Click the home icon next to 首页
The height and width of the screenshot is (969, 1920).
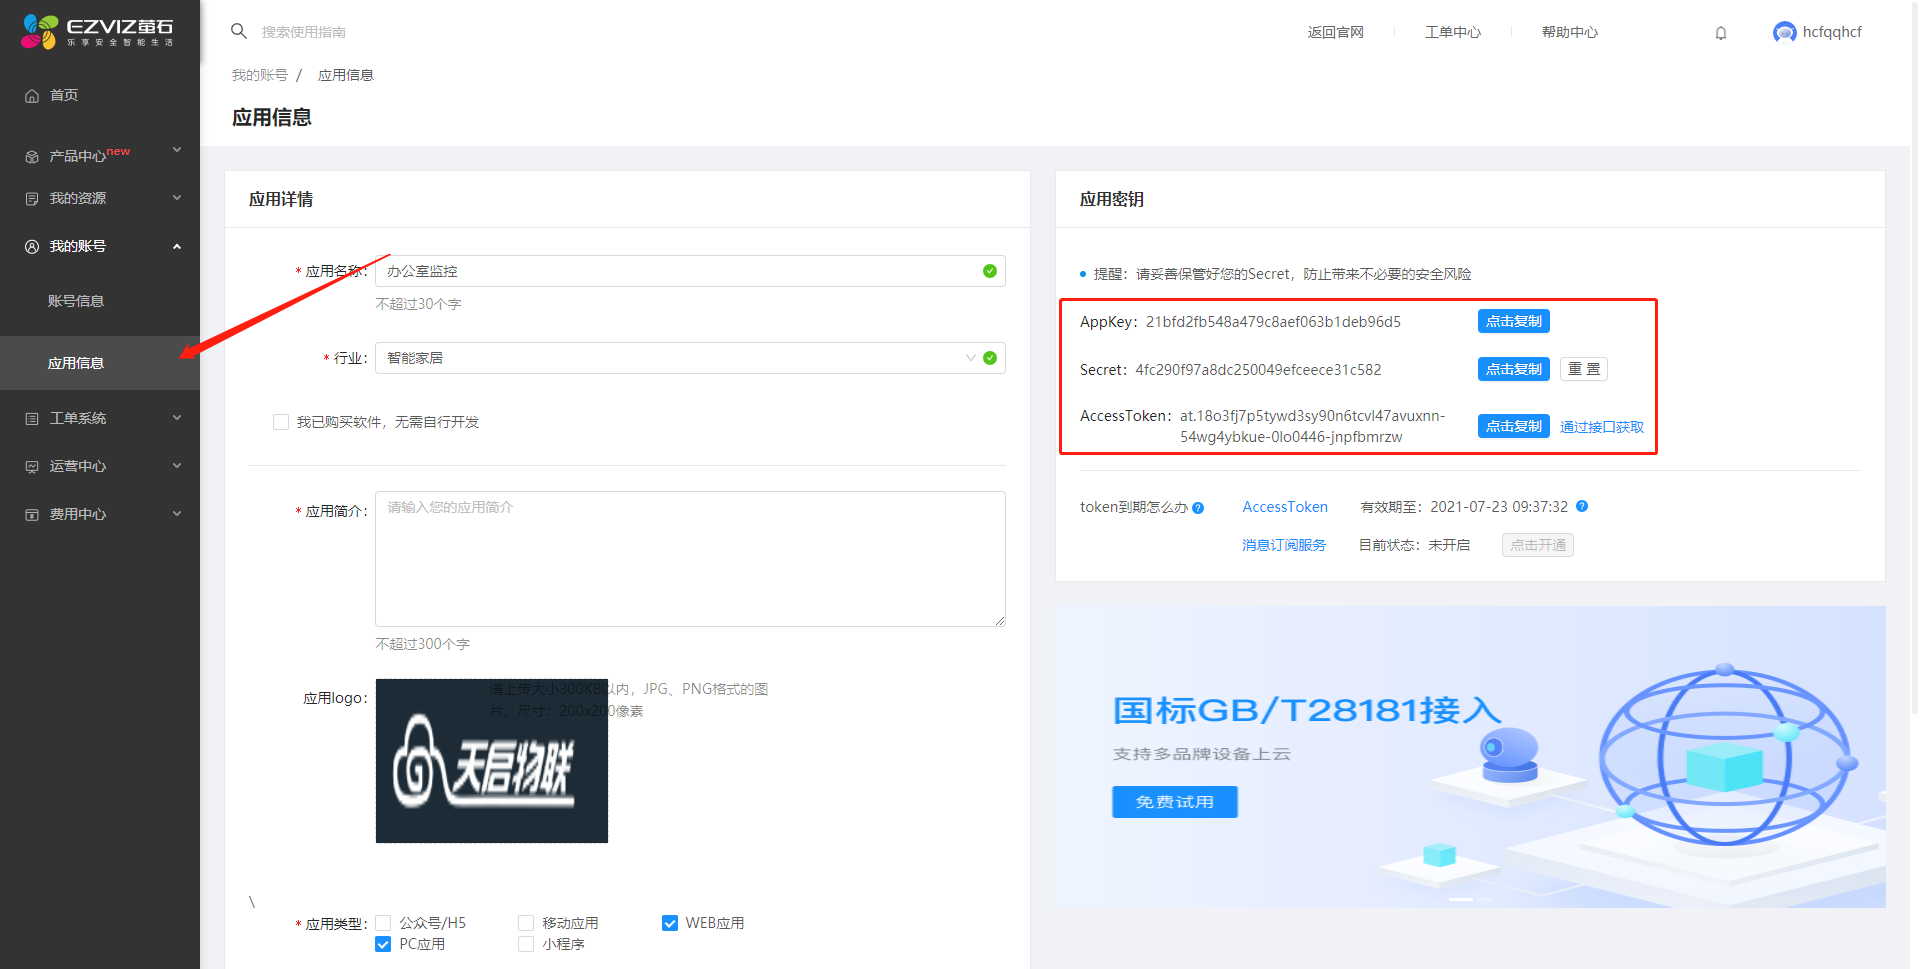coord(32,96)
